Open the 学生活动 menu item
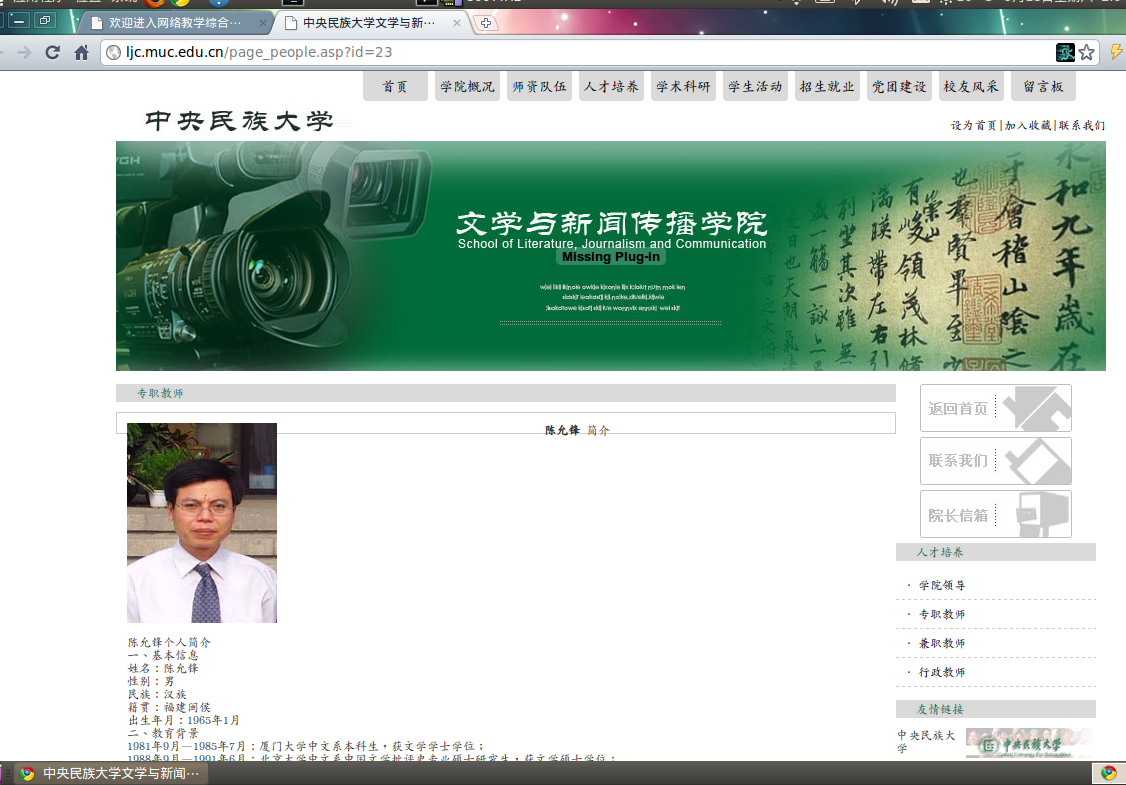This screenshot has width=1126, height=785. tap(755, 86)
